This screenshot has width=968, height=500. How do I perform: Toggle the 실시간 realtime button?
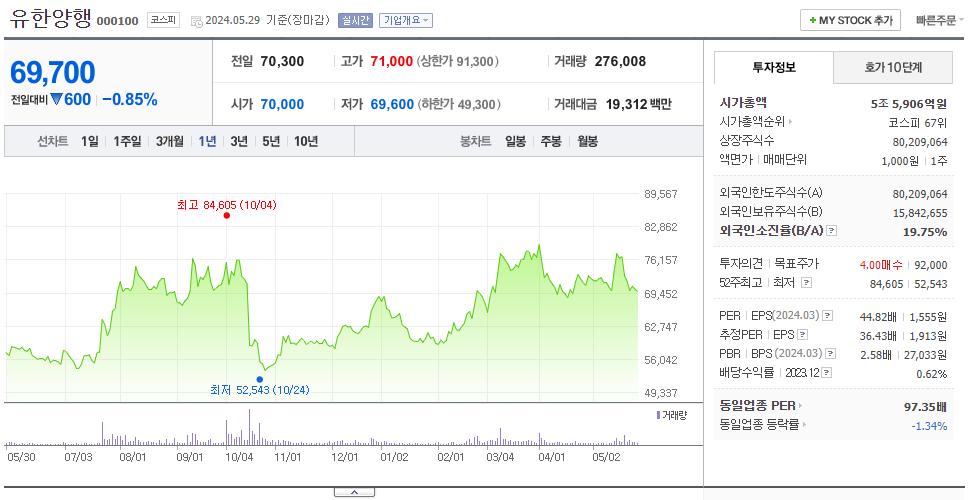355,20
